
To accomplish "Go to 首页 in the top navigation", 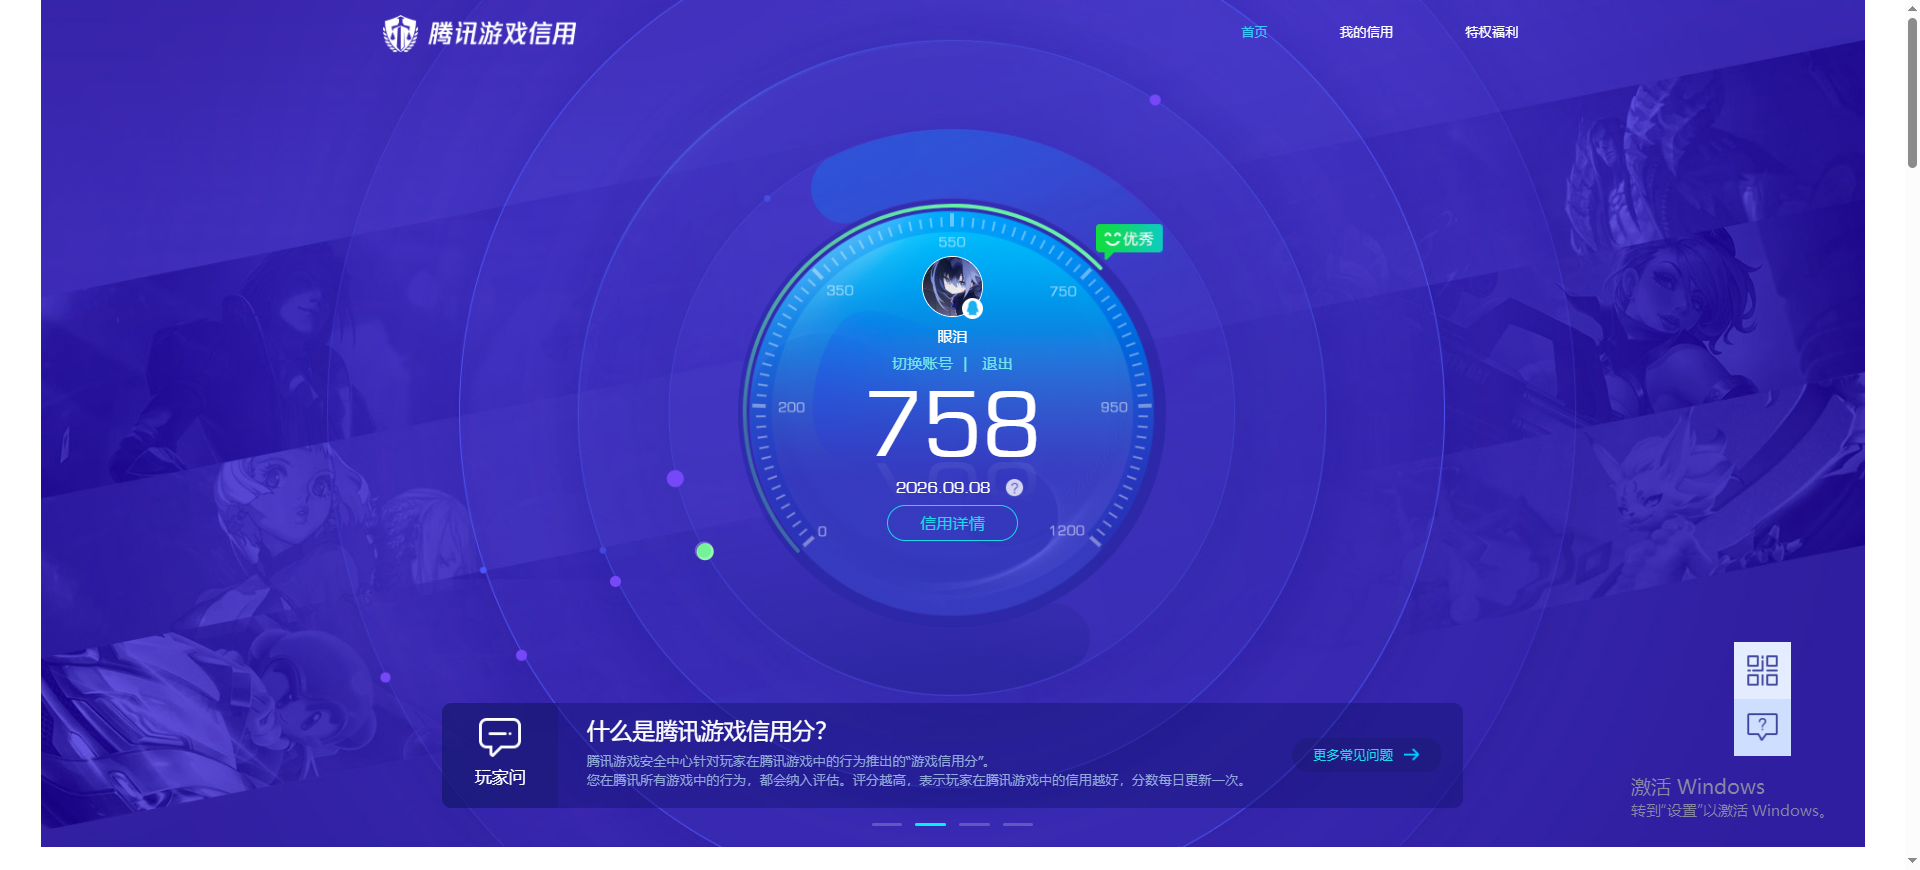I will [1254, 32].
